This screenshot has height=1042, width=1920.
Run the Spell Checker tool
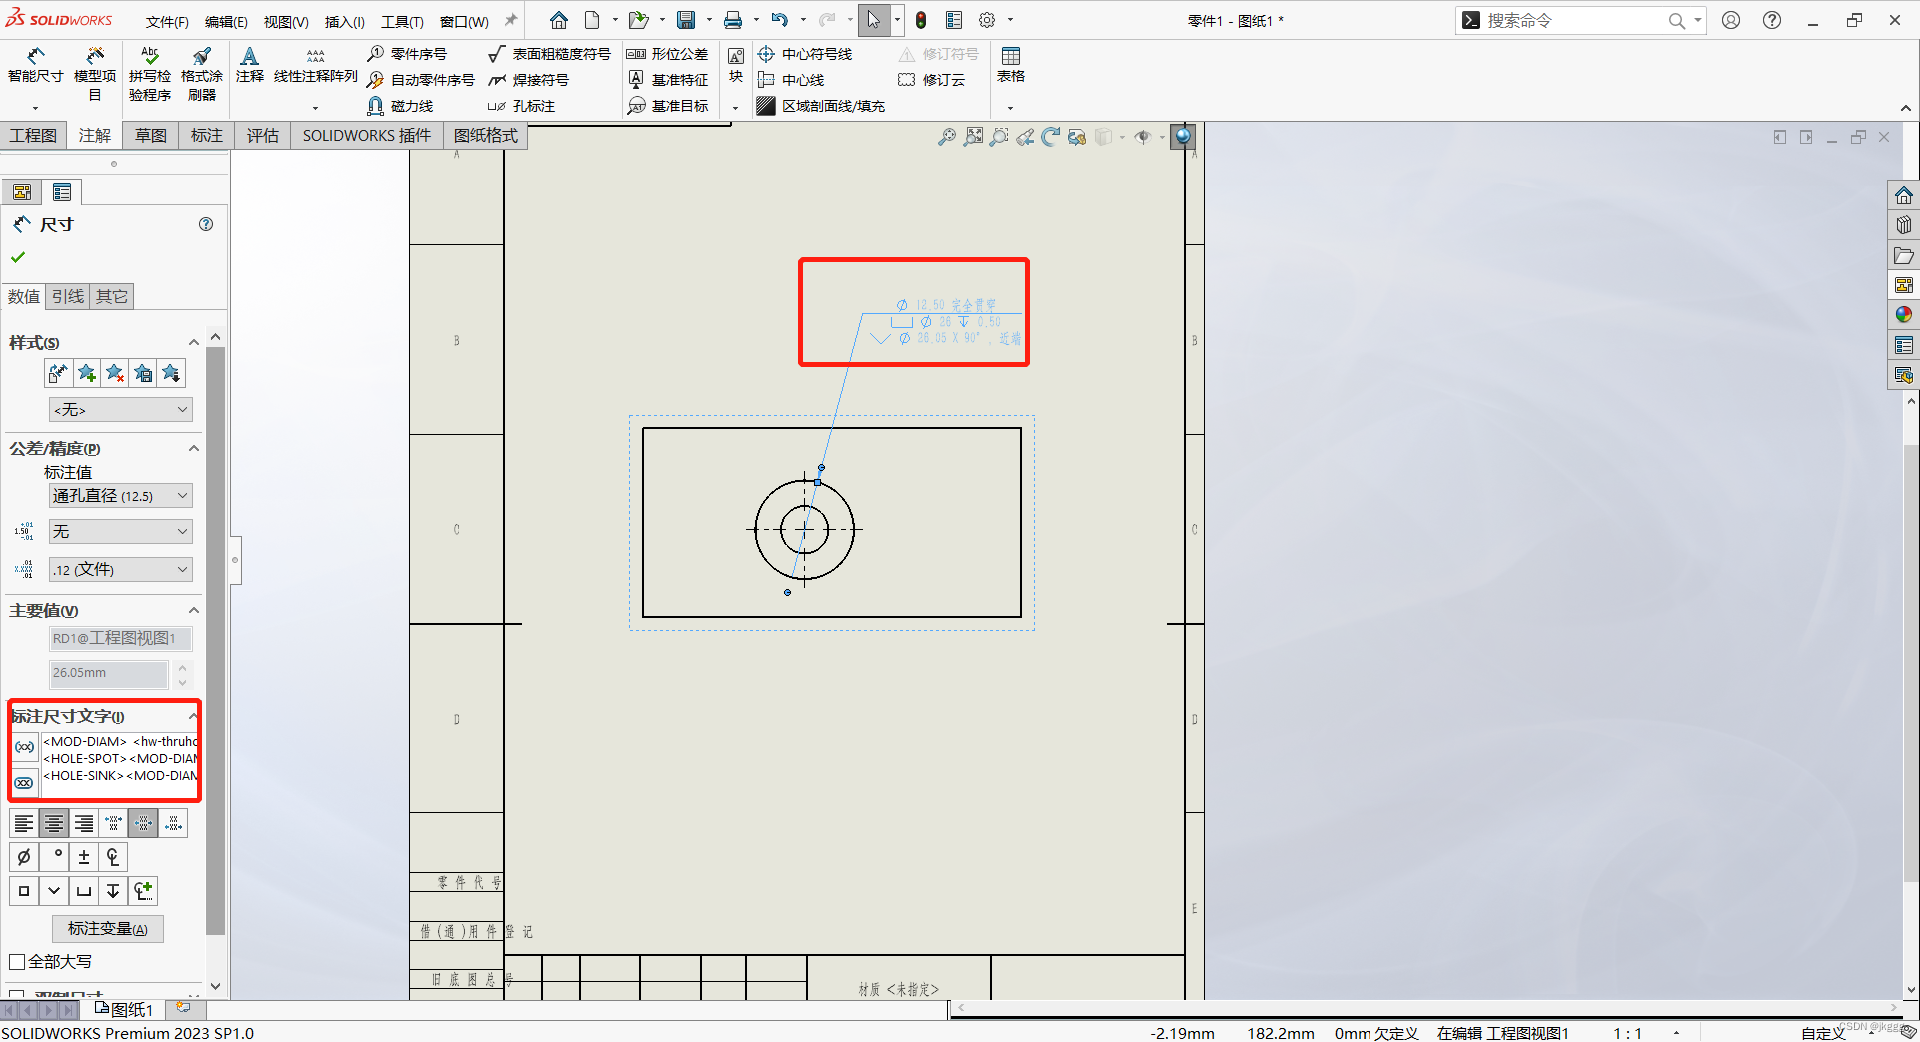click(150, 73)
